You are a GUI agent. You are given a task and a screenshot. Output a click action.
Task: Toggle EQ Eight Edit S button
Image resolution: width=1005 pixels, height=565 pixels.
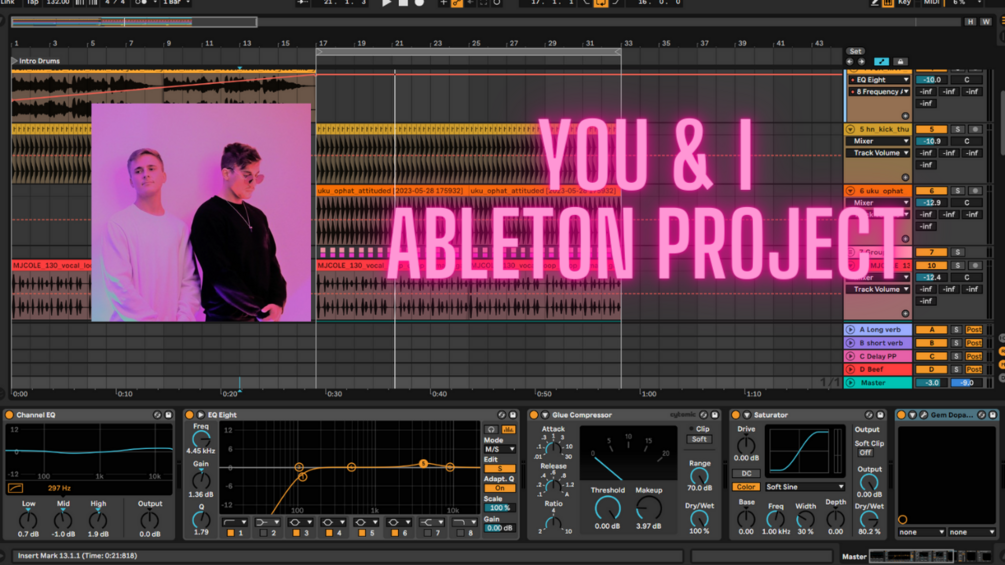click(x=500, y=469)
